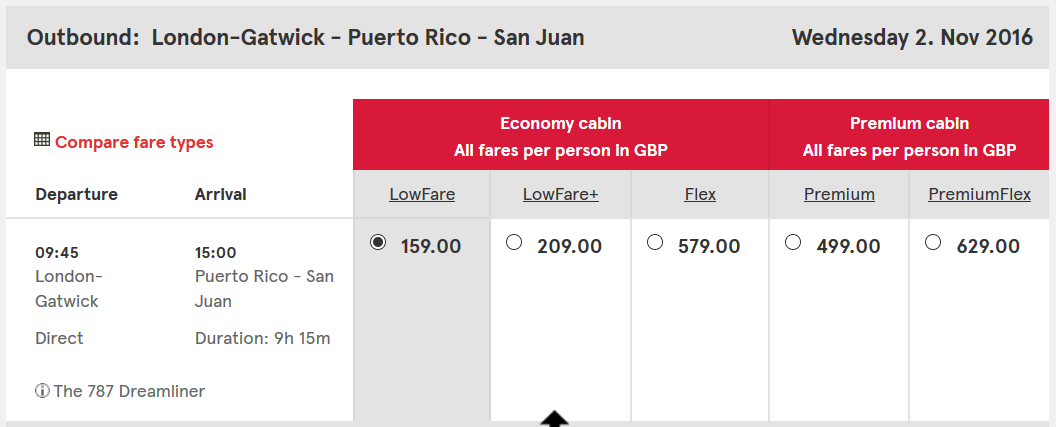
Task: Select the 629.00 PremiumFlex radio button
Action: click(933, 242)
